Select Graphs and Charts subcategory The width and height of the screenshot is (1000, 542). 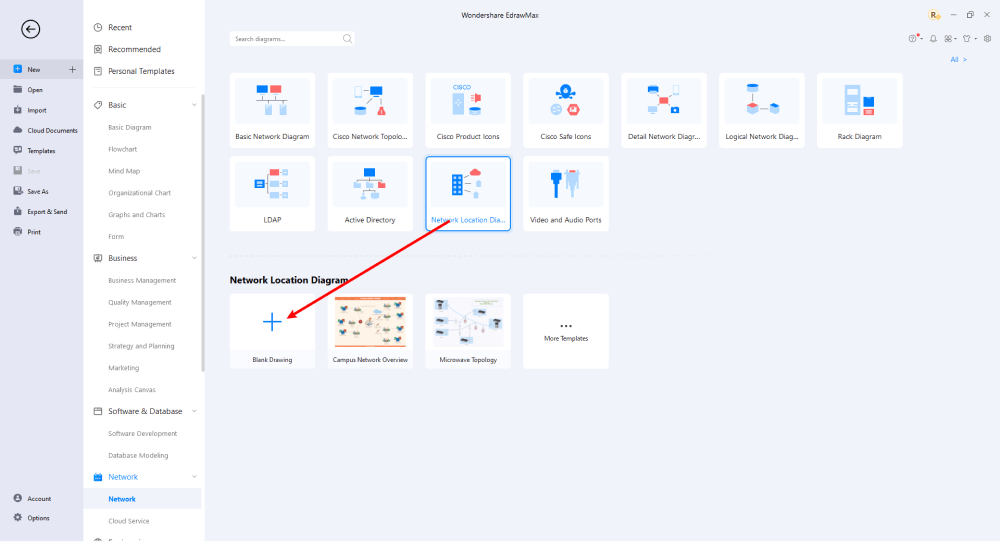point(136,215)
